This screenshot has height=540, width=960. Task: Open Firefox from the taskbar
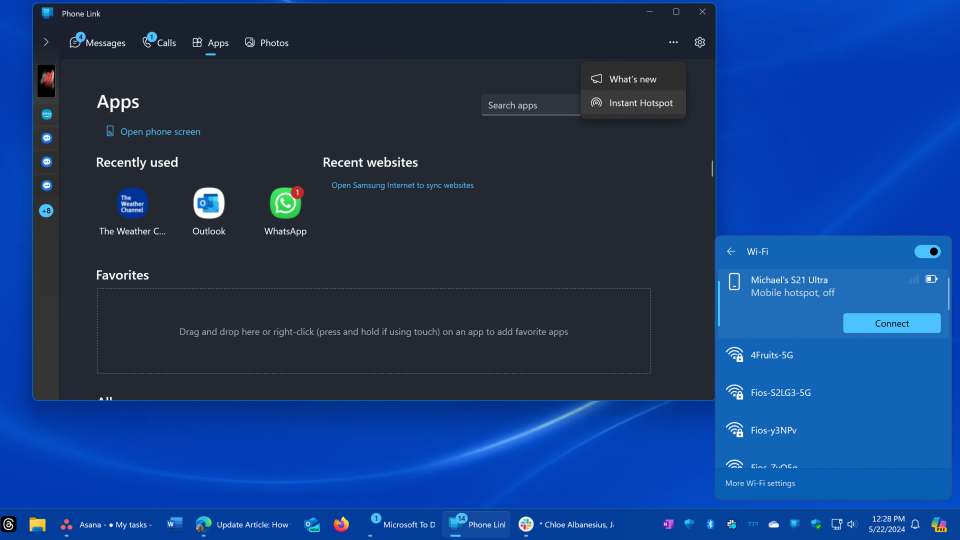[341, 524]
